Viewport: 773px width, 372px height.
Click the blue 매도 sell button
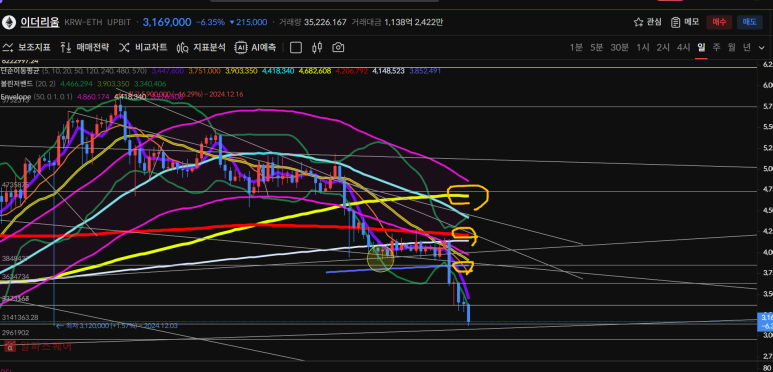point(749,22)
